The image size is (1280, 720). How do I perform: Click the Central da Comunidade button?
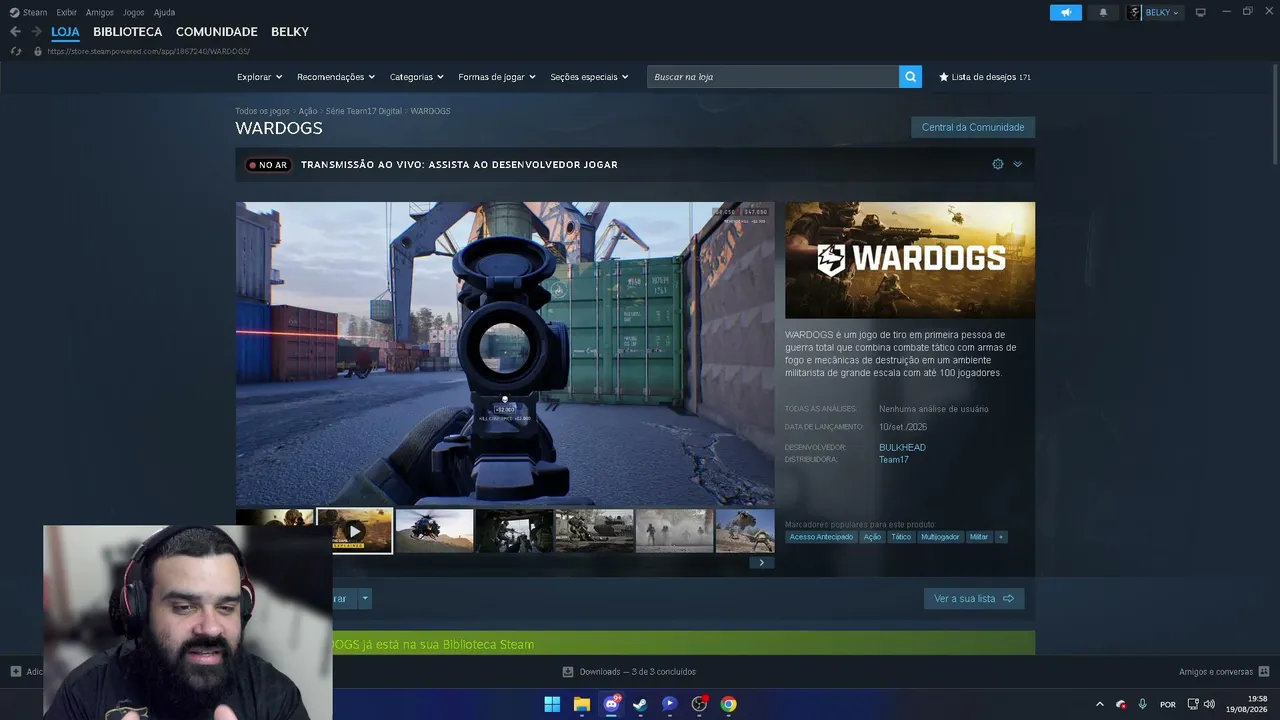point(973,127)
